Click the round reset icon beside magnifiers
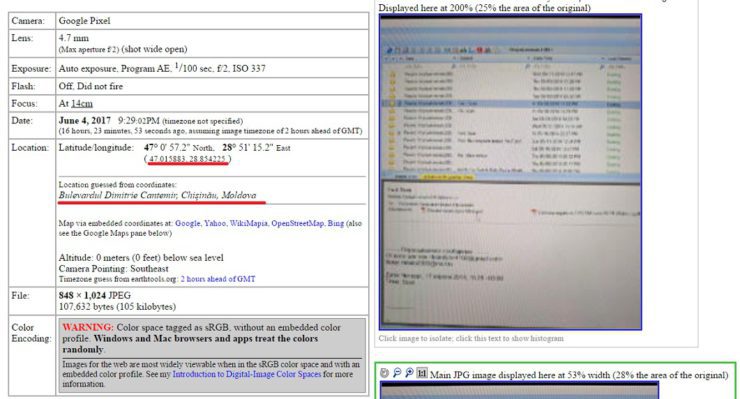The height and width of the screenshot is (399, 740). [385, 373]
